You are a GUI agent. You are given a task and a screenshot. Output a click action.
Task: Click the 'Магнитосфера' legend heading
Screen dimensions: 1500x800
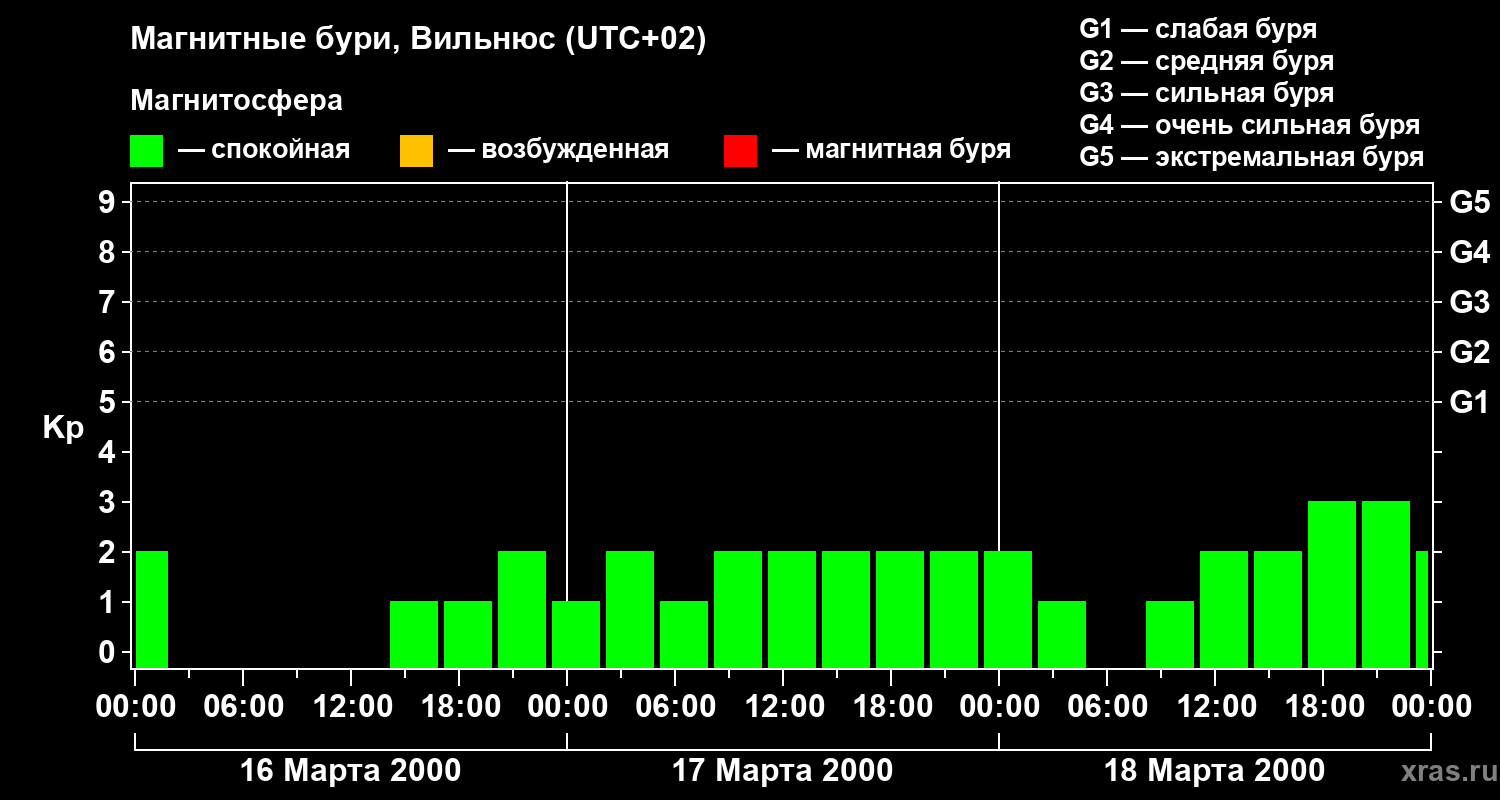coord(236,101)
